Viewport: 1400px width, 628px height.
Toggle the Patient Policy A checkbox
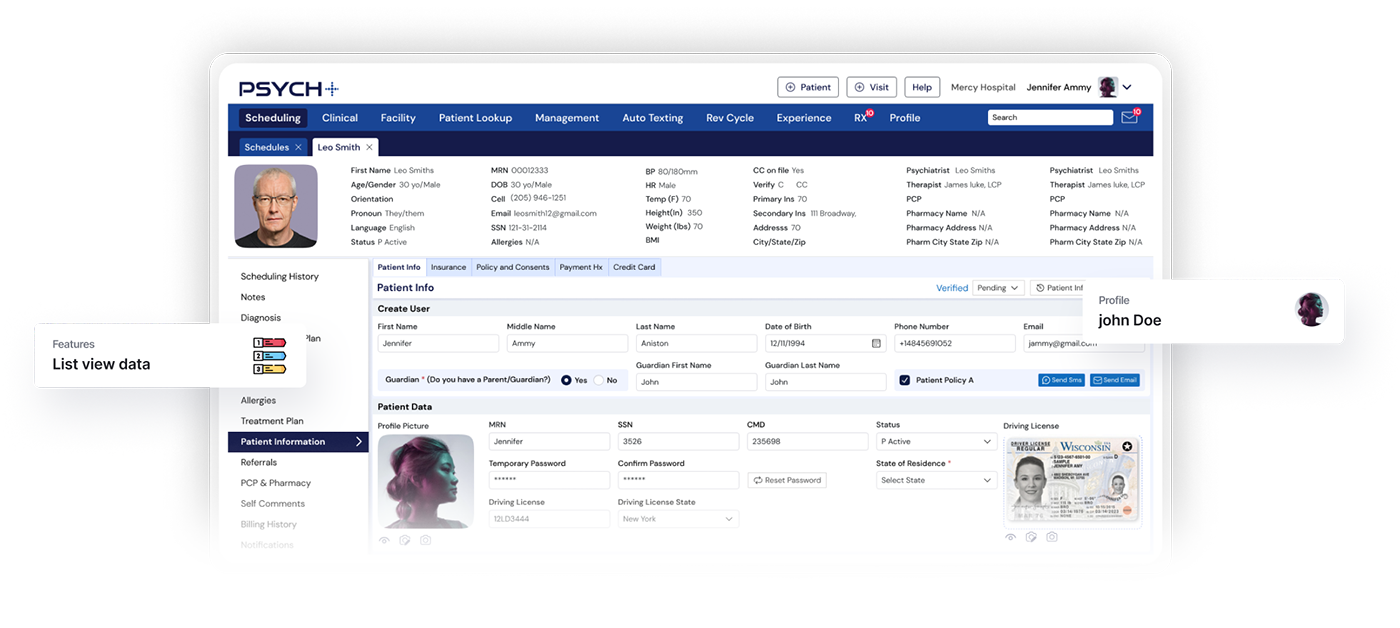tap(904, 380)
